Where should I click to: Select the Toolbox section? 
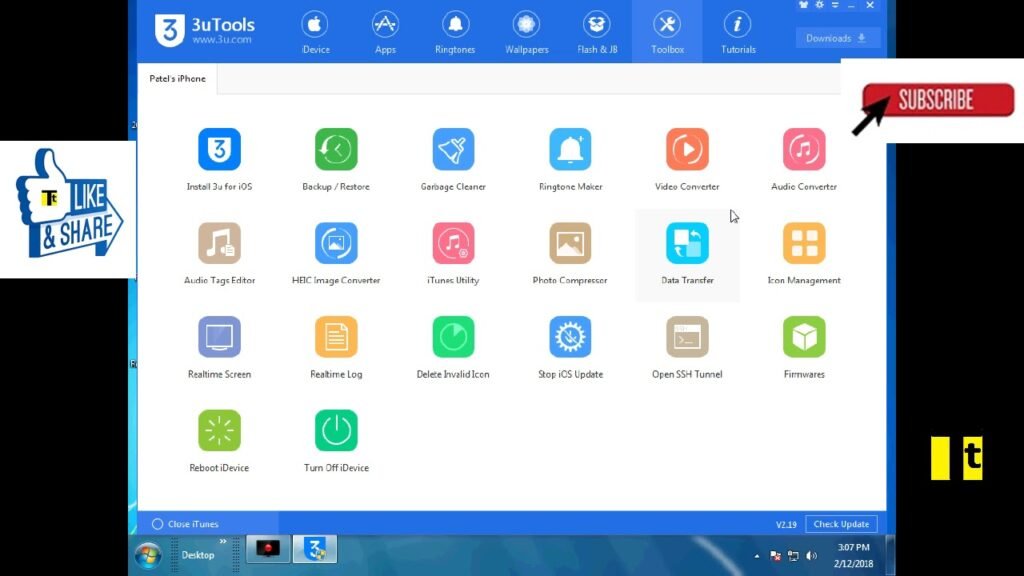pyautogui.click(x=667, y=32)
